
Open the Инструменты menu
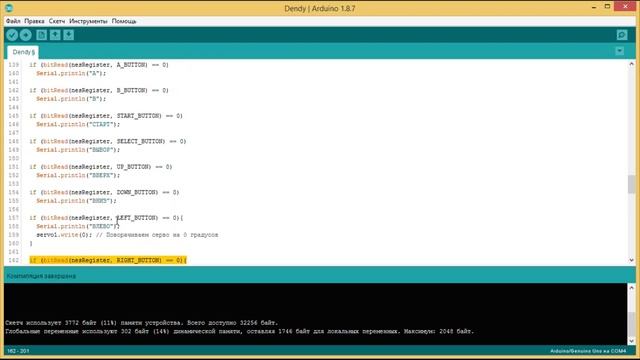88,21
